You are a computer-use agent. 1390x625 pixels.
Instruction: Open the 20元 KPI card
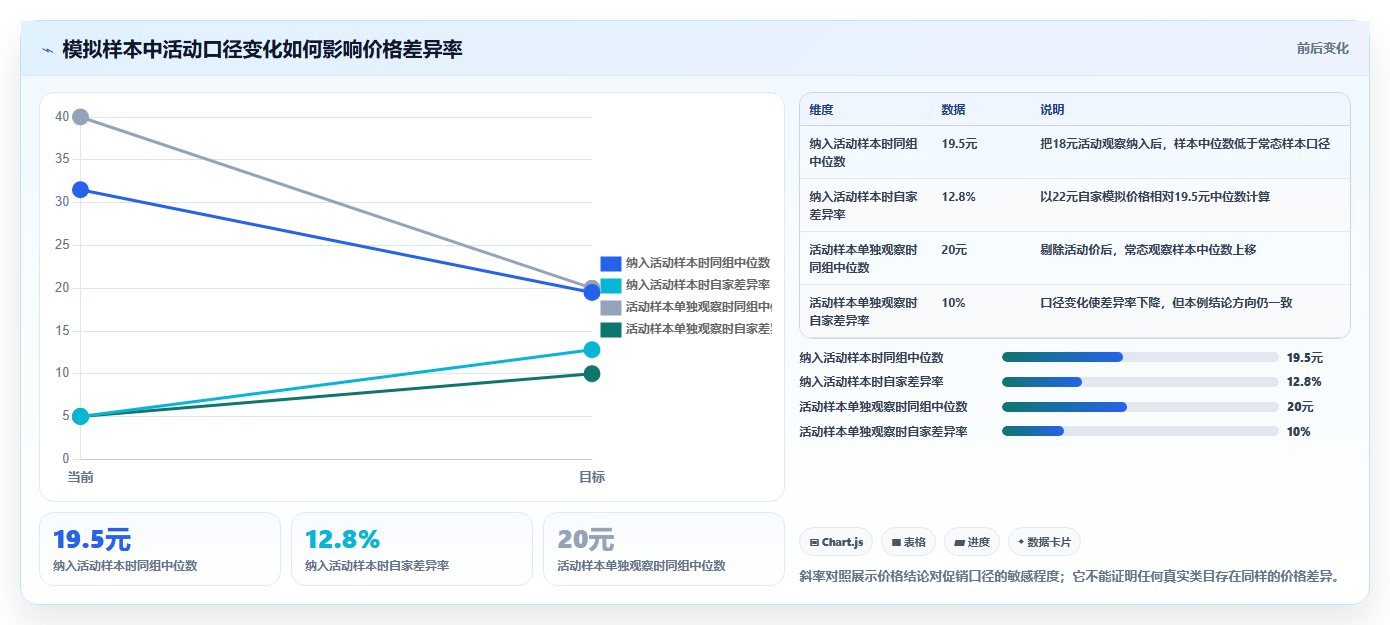point(664,549)
